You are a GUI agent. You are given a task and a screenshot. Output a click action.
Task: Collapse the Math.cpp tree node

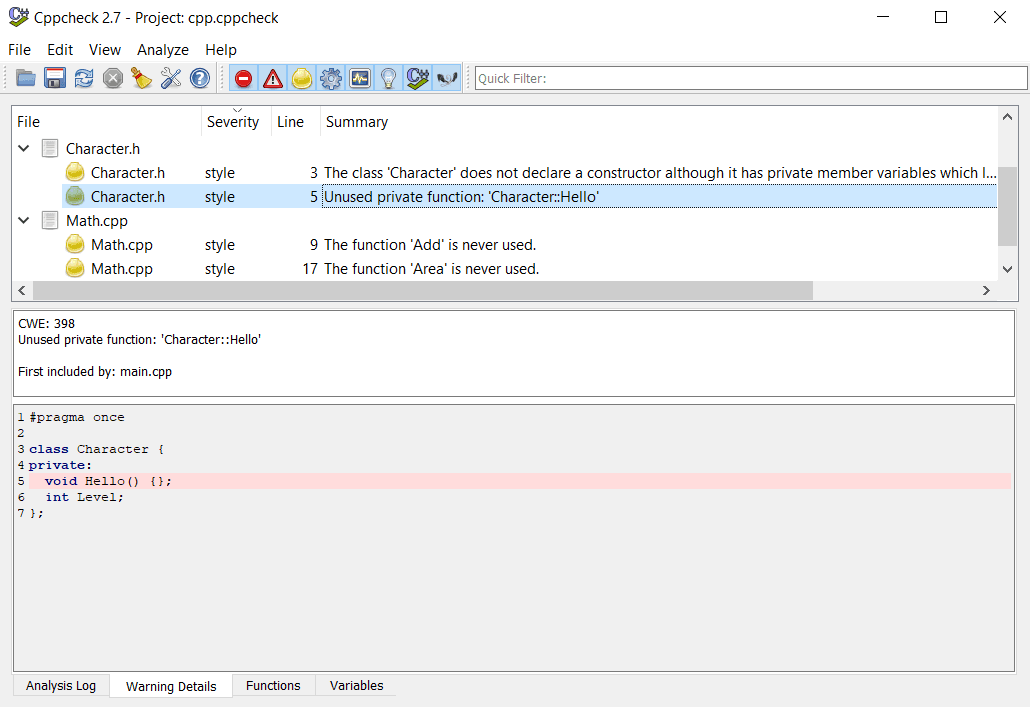point(24,221)
